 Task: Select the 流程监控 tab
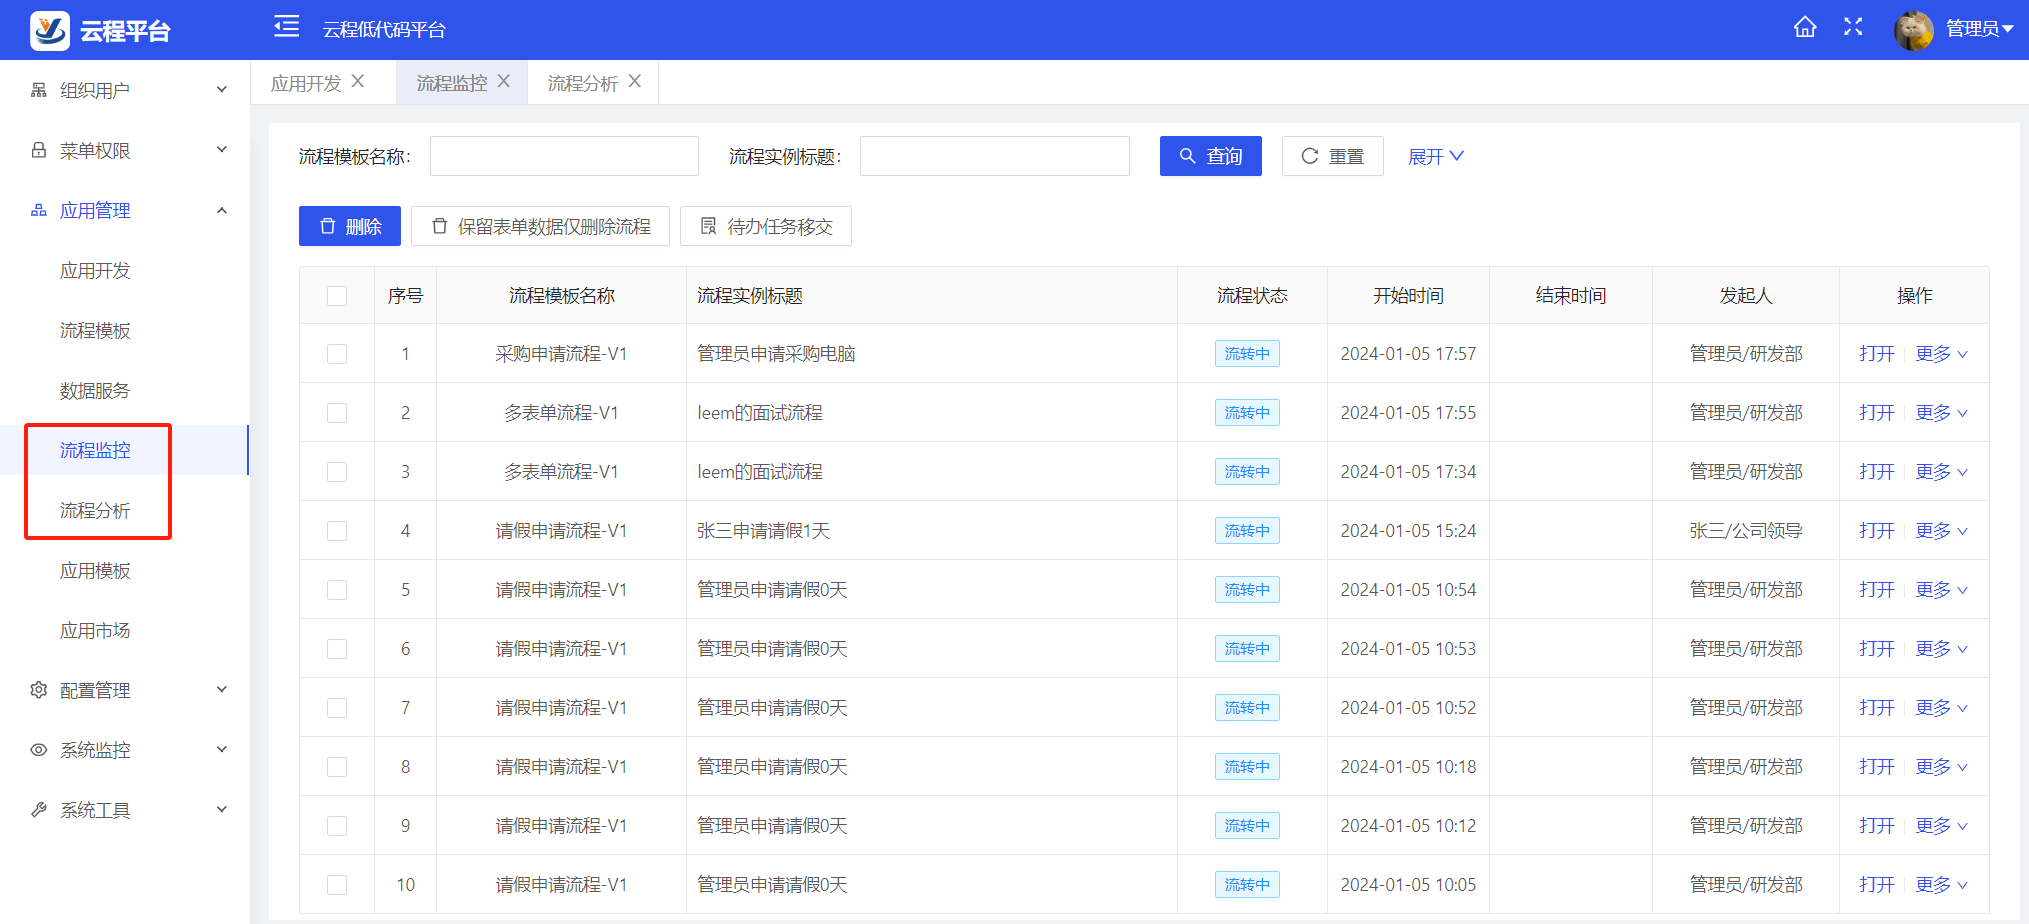(452, 83)
